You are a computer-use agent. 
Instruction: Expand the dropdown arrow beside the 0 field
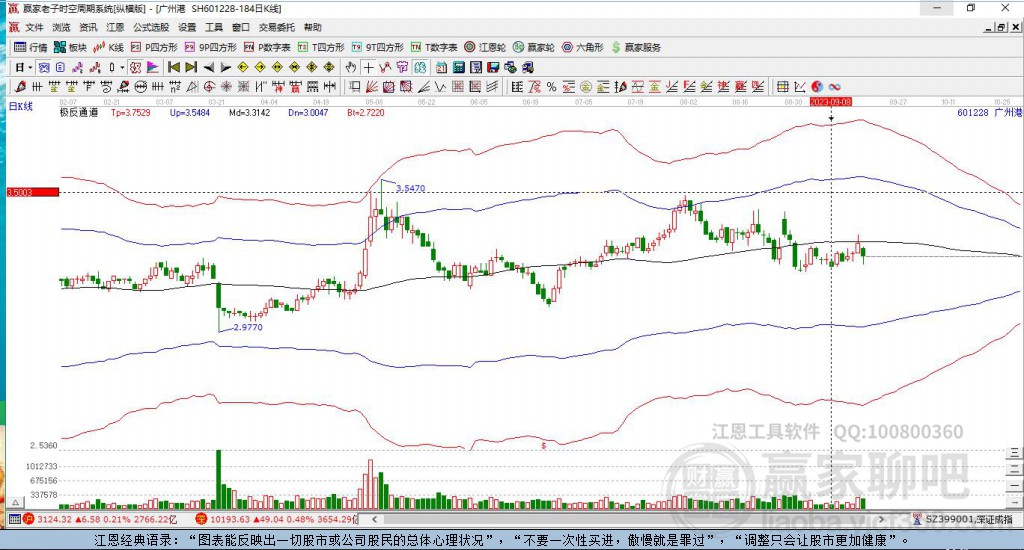coord(122,67)
